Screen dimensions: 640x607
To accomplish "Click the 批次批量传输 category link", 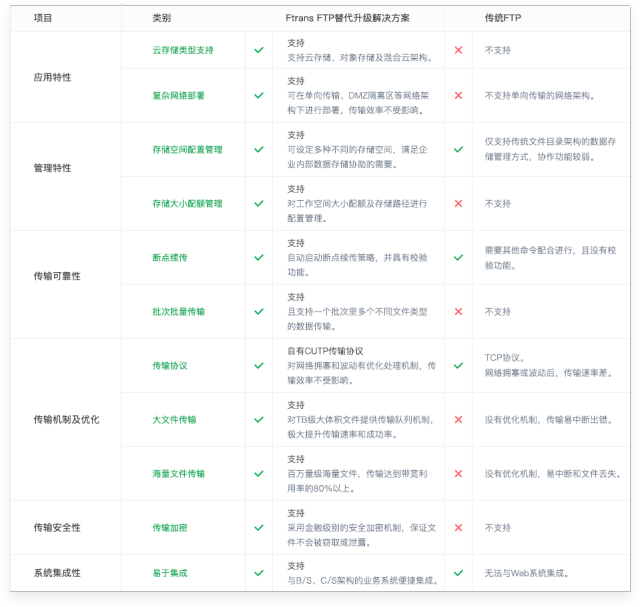I will click(x=178, y=311).
